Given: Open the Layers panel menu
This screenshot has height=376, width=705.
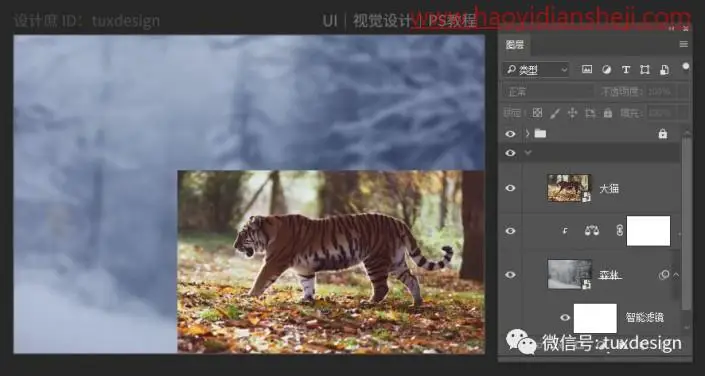Looking at the screenshot, I should point(683,44).
